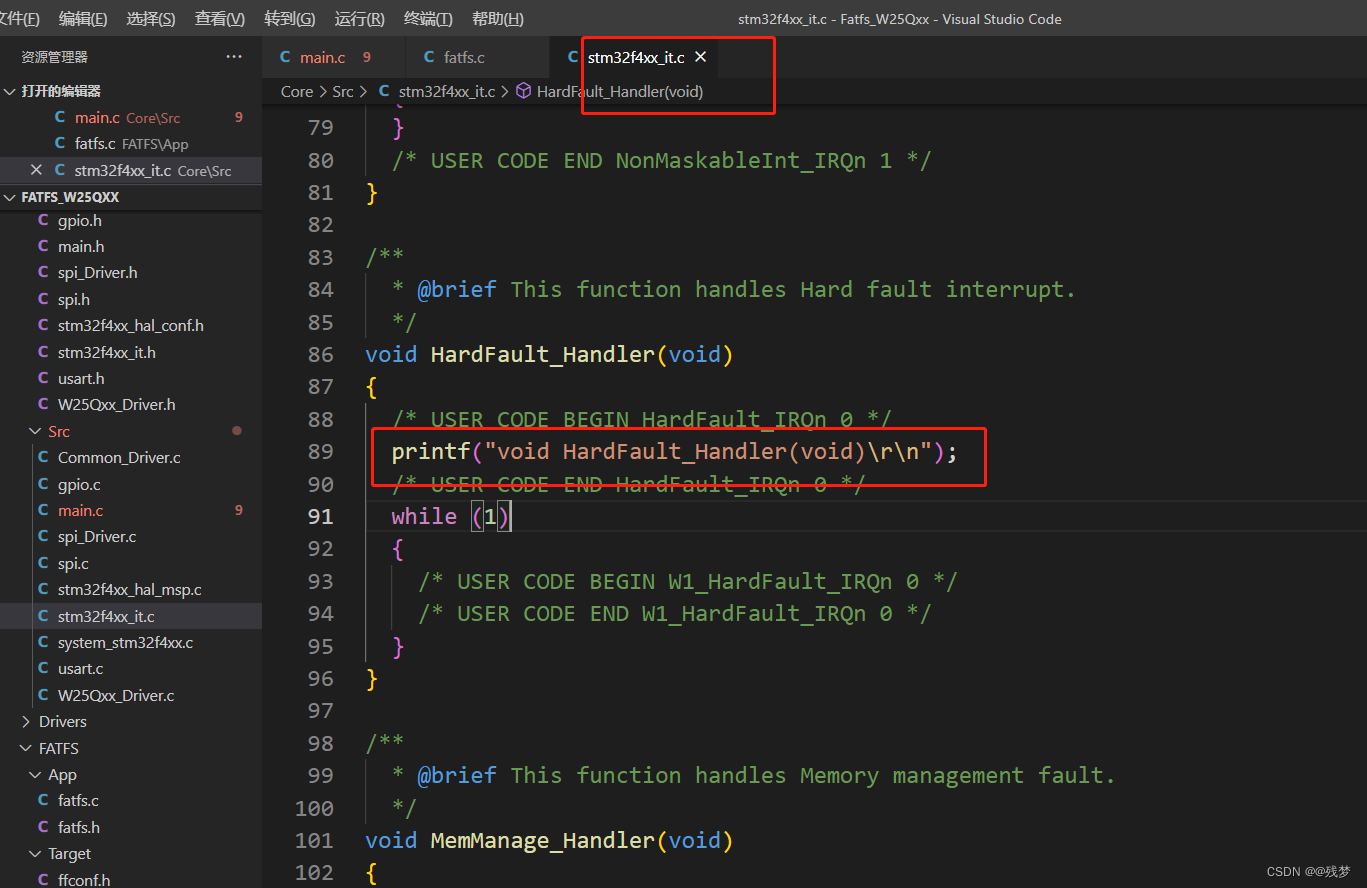Viewport: 1367px width, 888px height.
Task: Place cursor on printf statement line
Action: [x=674, y=452]
